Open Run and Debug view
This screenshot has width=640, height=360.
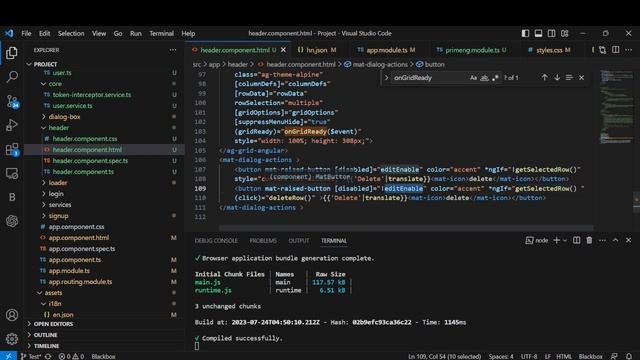tap(12, 125)
